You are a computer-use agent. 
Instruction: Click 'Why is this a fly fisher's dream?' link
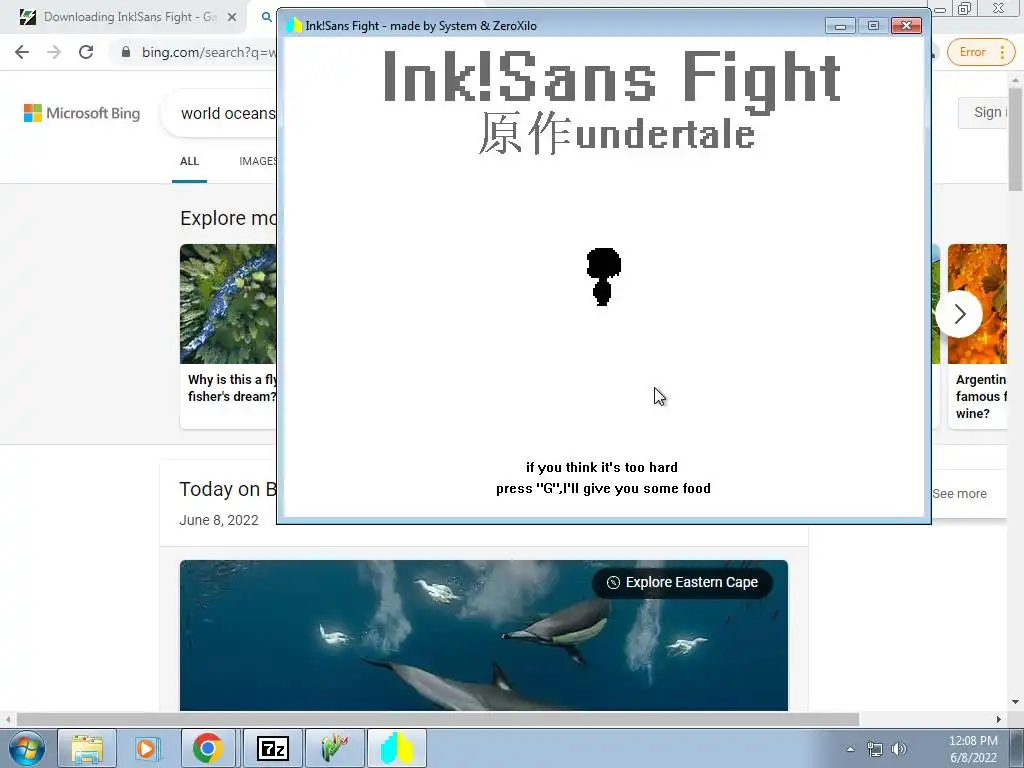232,388
